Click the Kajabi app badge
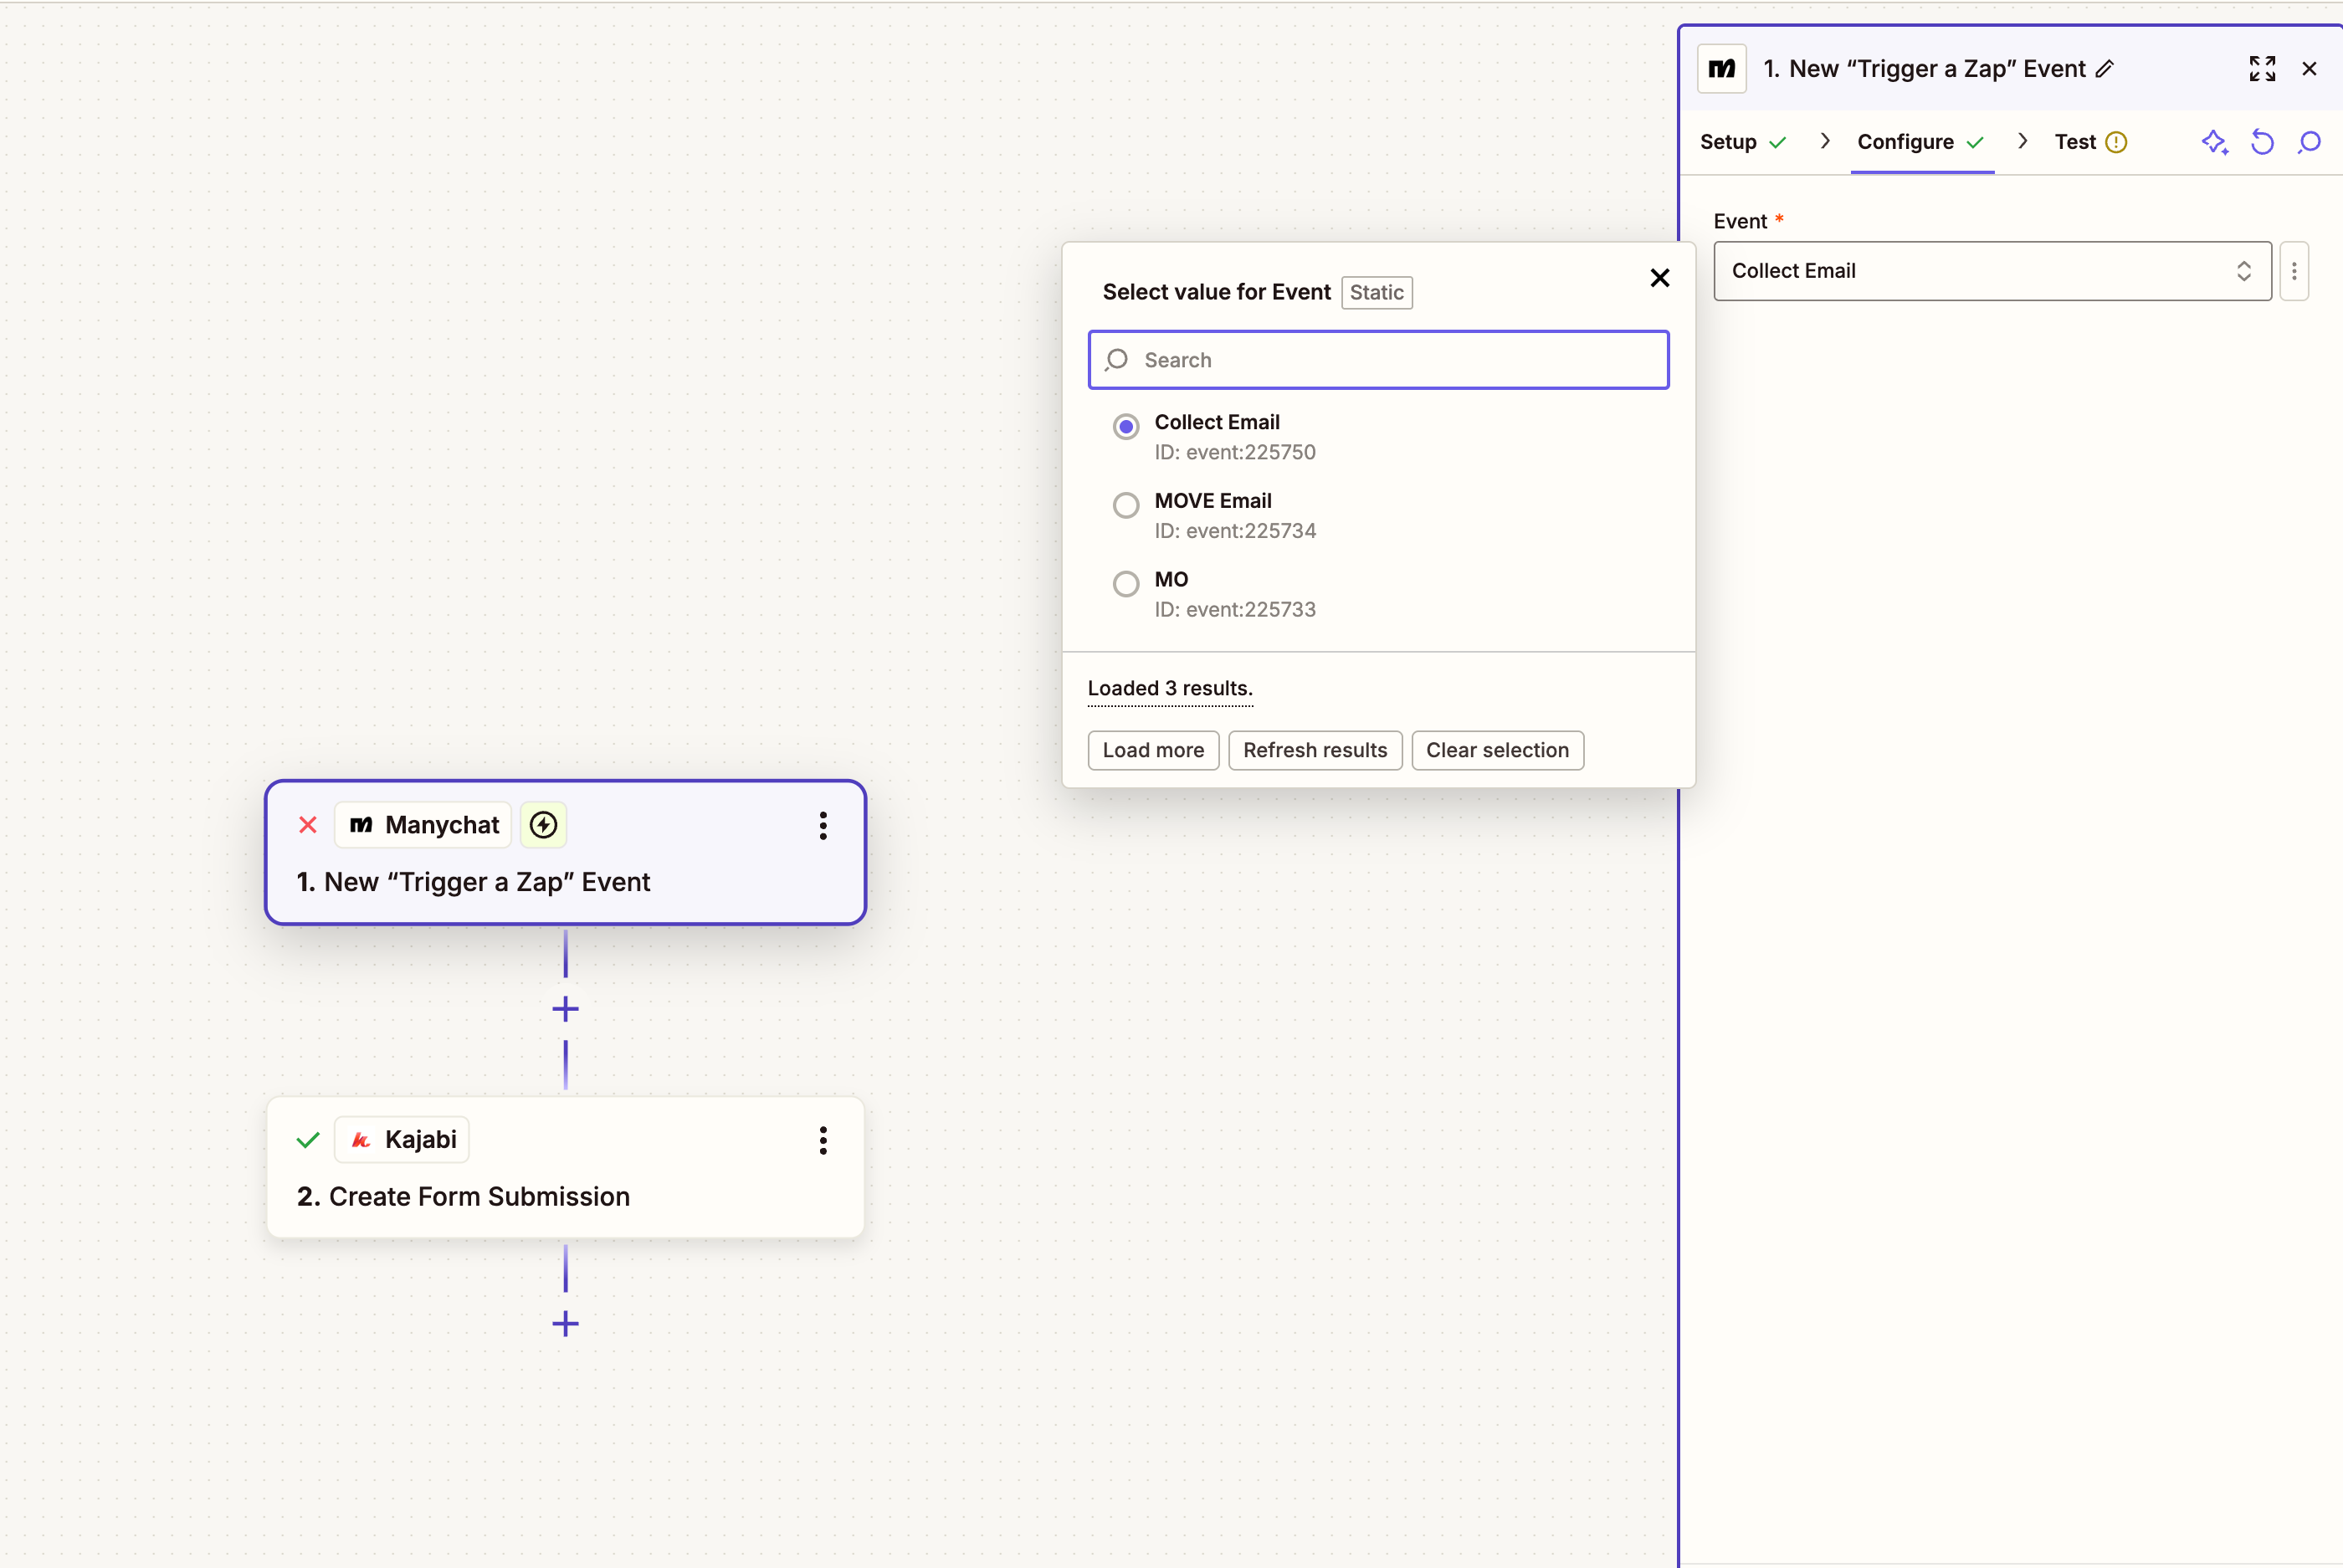 pyautogui.click(x=402, y=1140)
